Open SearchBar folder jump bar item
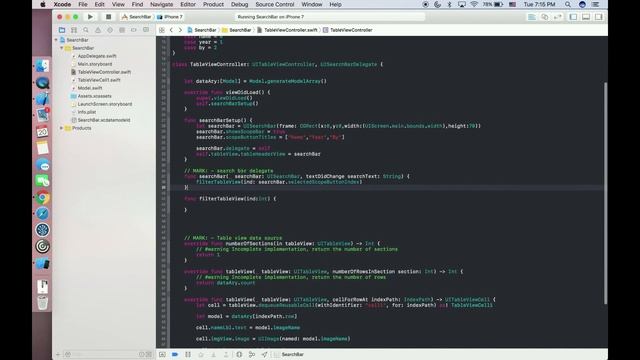The image size is (640, 360). coord(237,30)
